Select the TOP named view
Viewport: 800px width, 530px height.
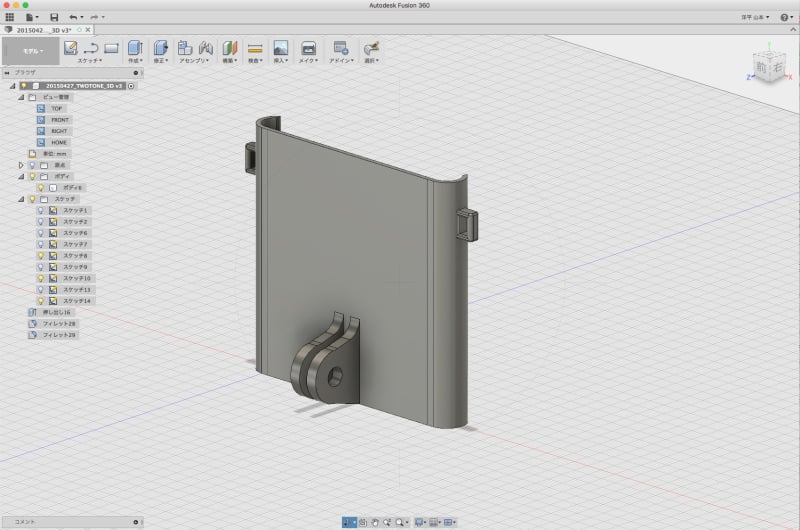(50, 109)
